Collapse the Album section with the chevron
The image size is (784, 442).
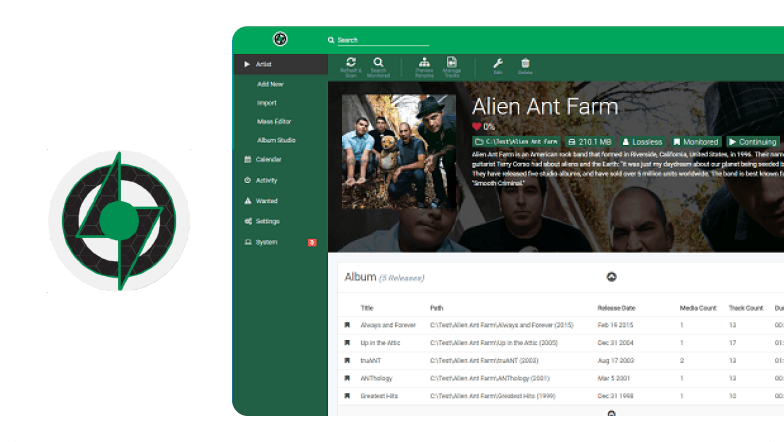coord(612,277)
